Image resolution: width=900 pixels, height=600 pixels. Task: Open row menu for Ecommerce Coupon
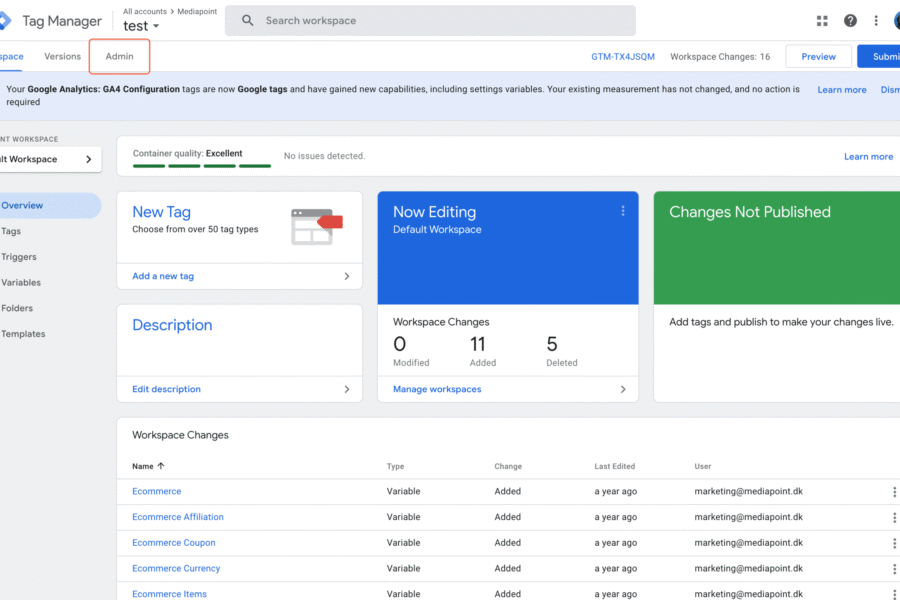(894, 543)
